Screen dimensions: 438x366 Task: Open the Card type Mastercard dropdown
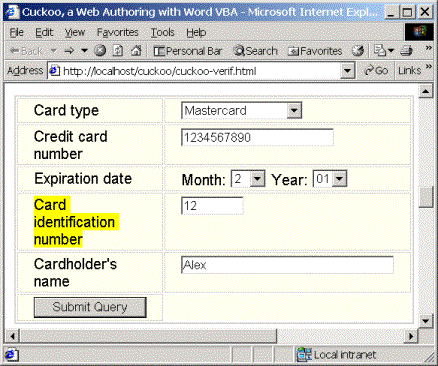tap(241, 110)
